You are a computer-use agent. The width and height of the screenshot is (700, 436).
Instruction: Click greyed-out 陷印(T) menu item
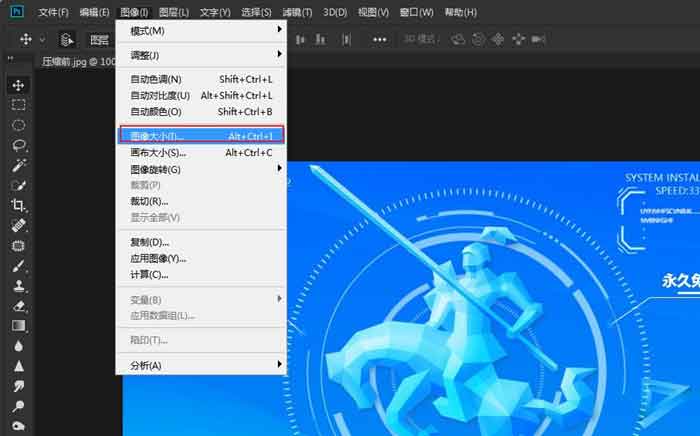[x=201, y=340]
